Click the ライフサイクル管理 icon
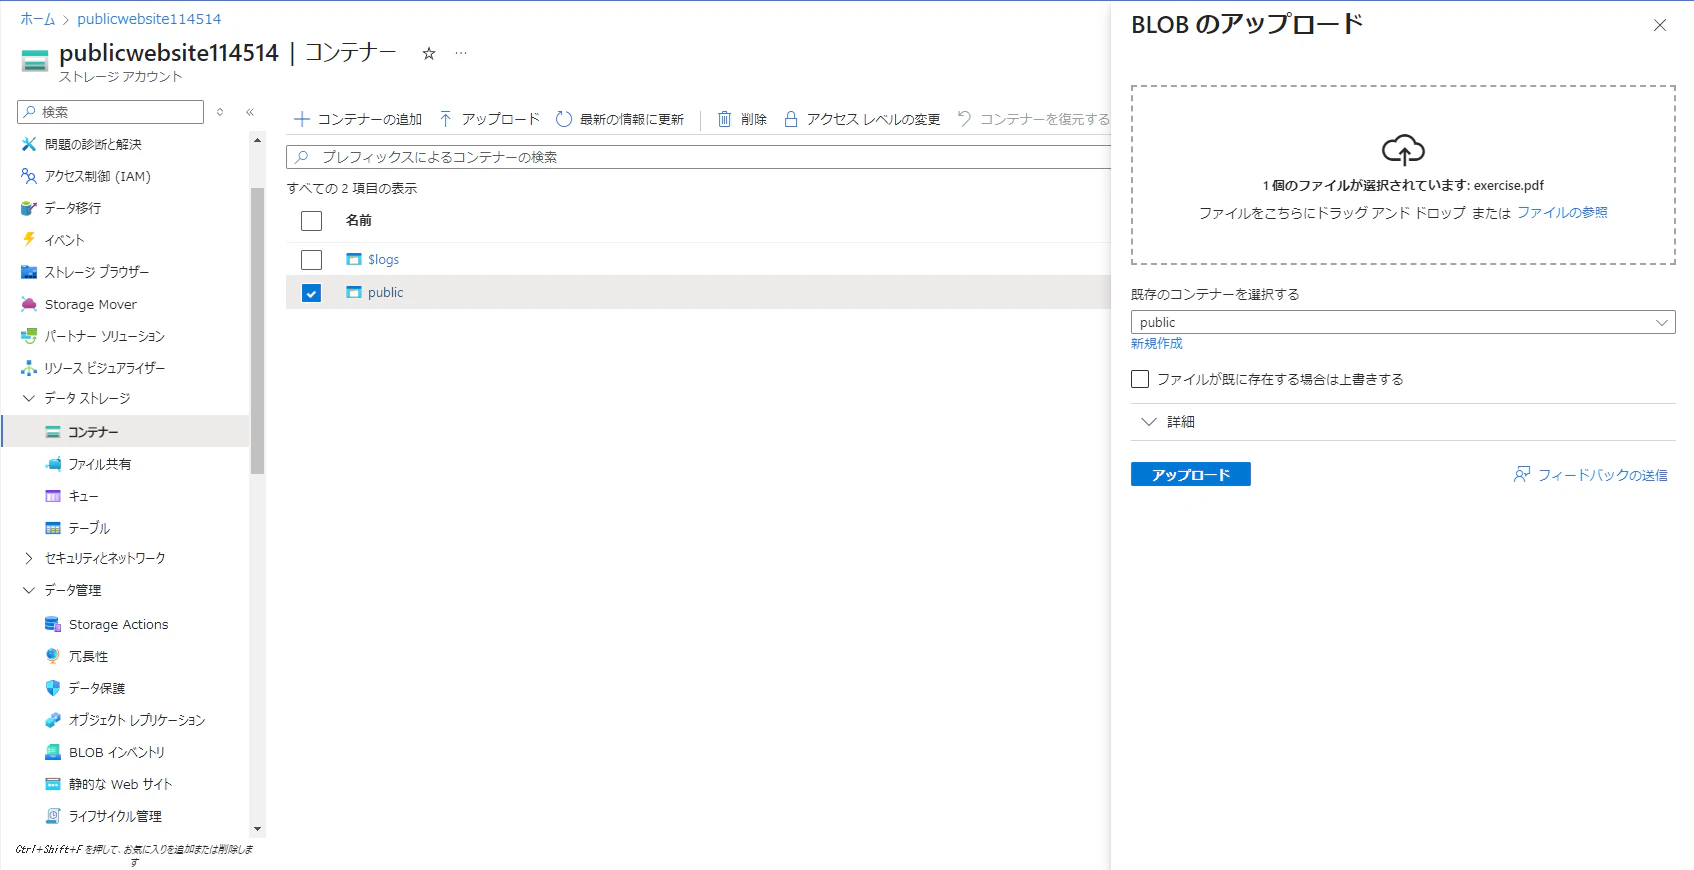This screenshot has height=870, width=1694. (53, 816)
